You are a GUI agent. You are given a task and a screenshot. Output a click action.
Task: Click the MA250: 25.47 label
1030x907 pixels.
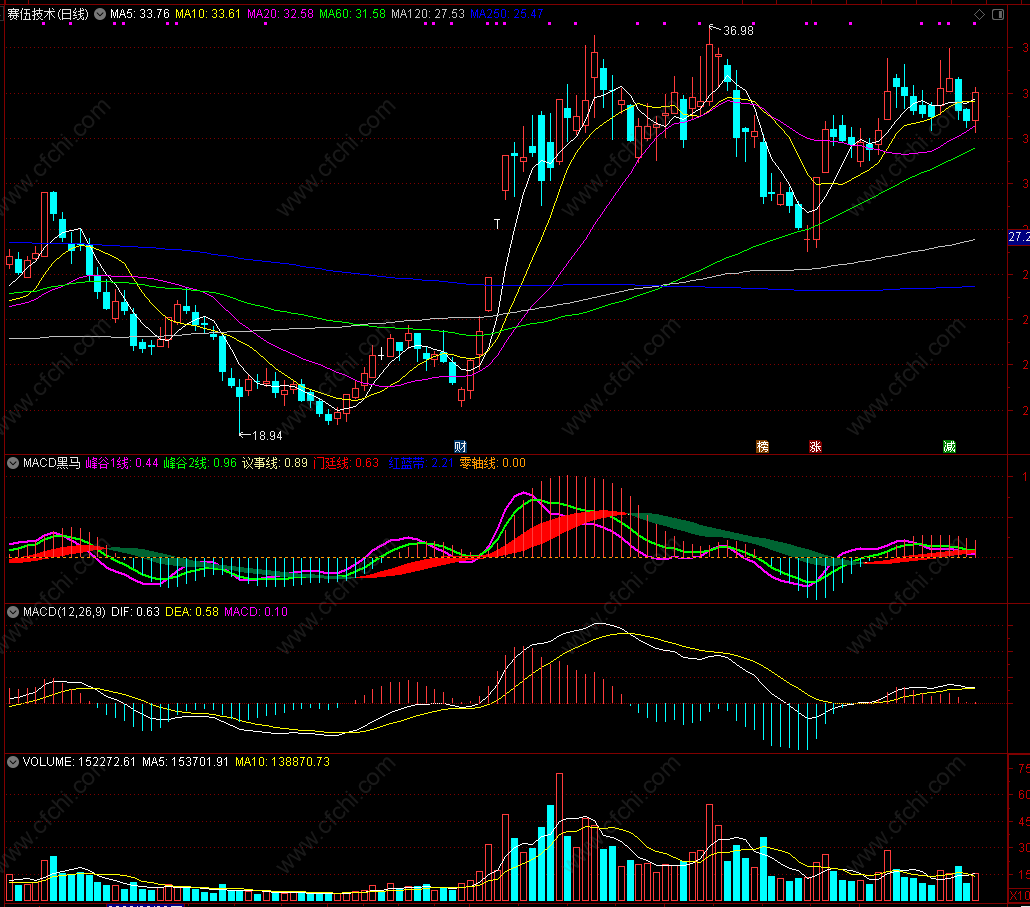click(507, 14)
